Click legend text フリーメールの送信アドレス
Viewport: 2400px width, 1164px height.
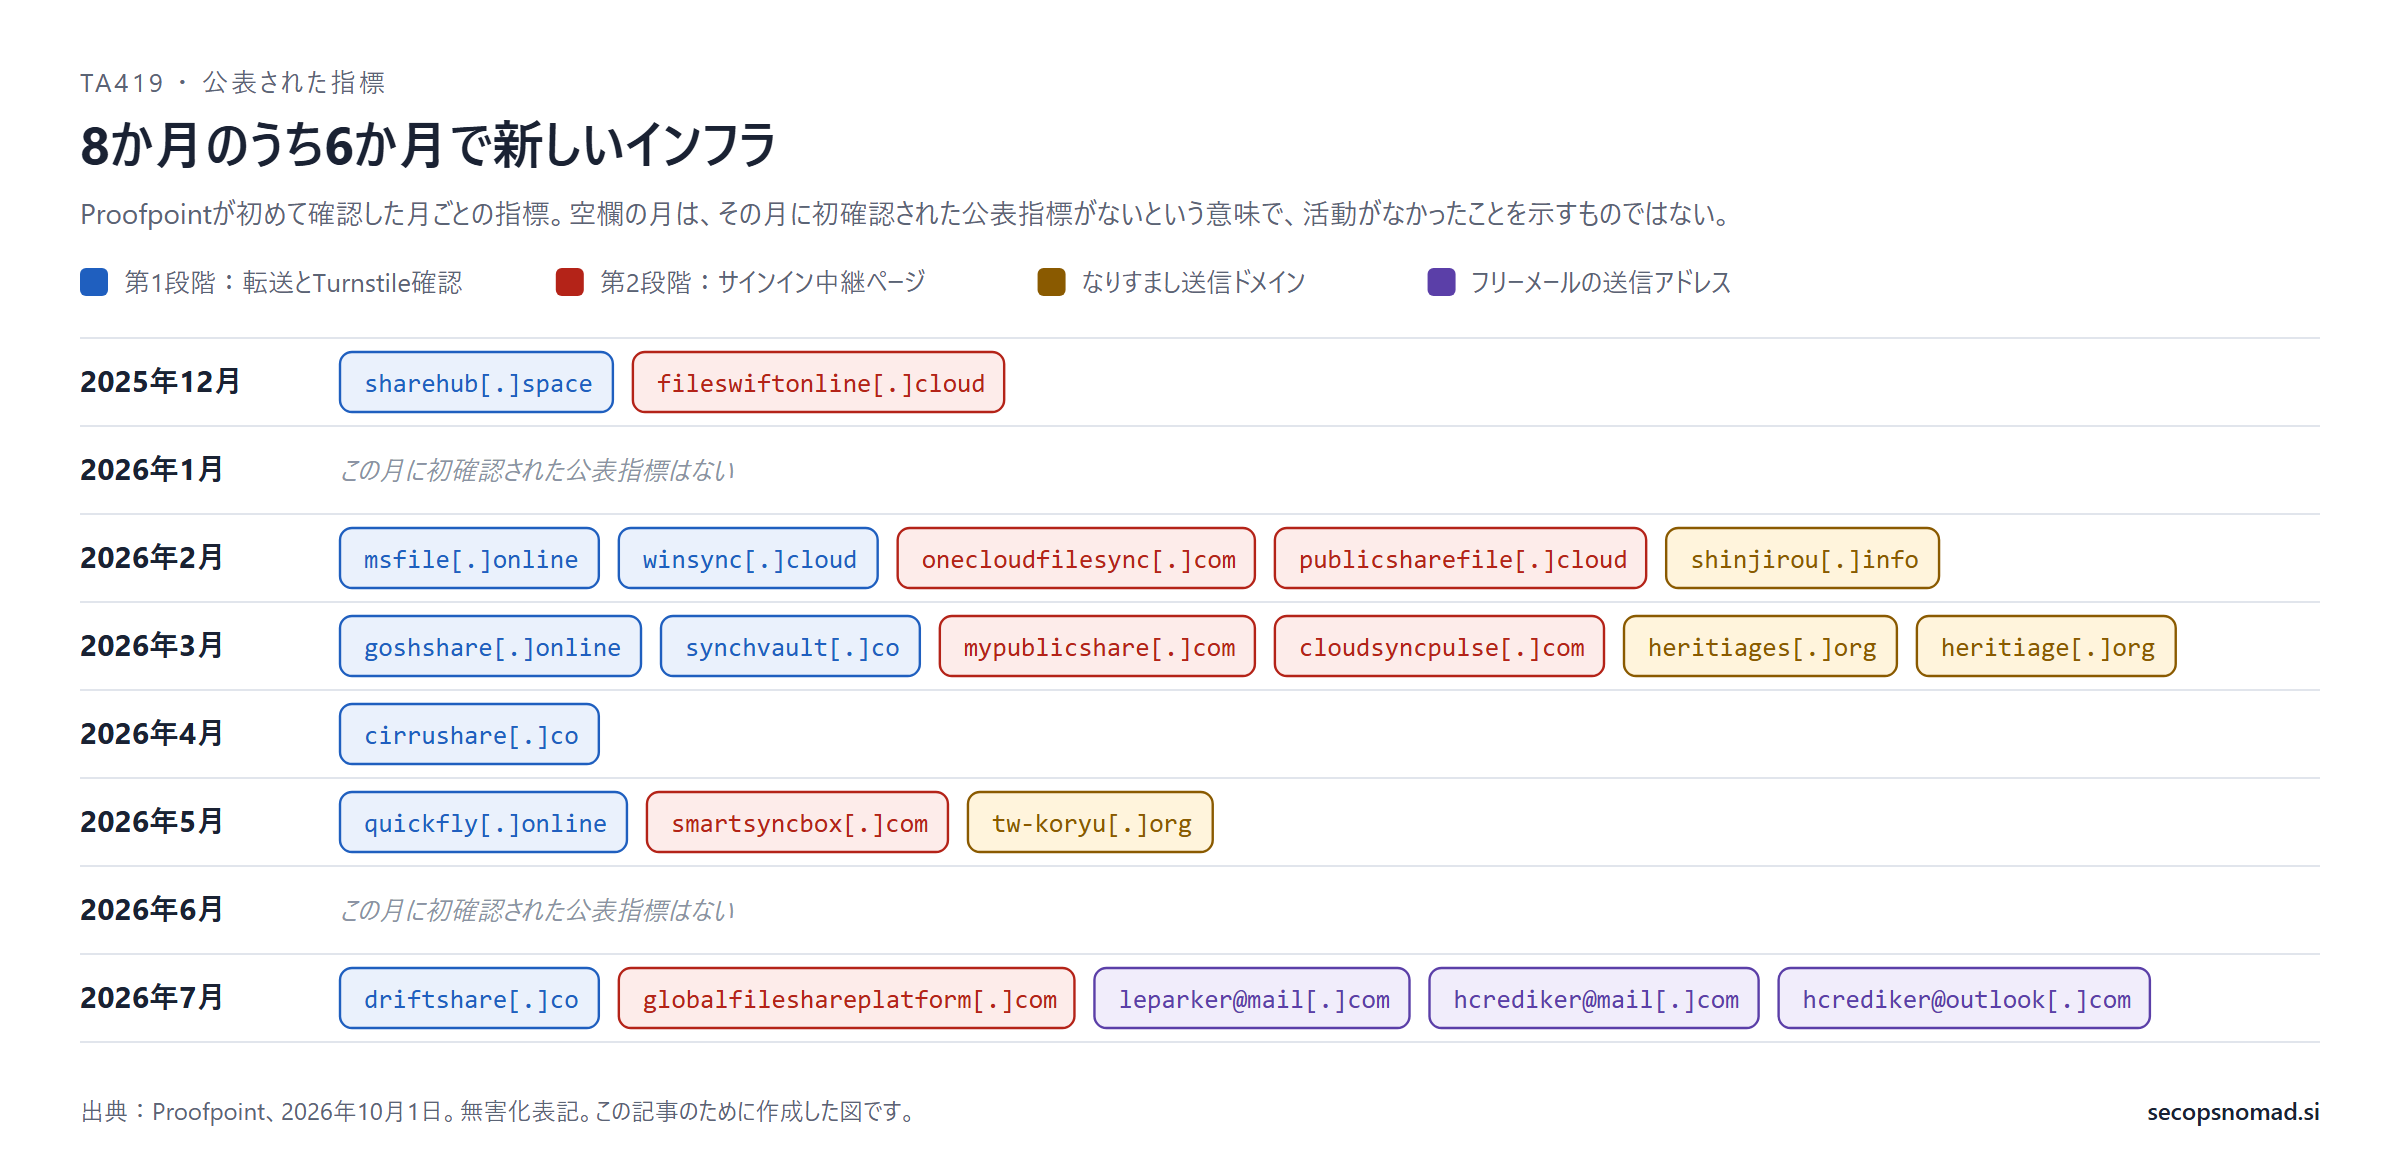coord(1600,283)
